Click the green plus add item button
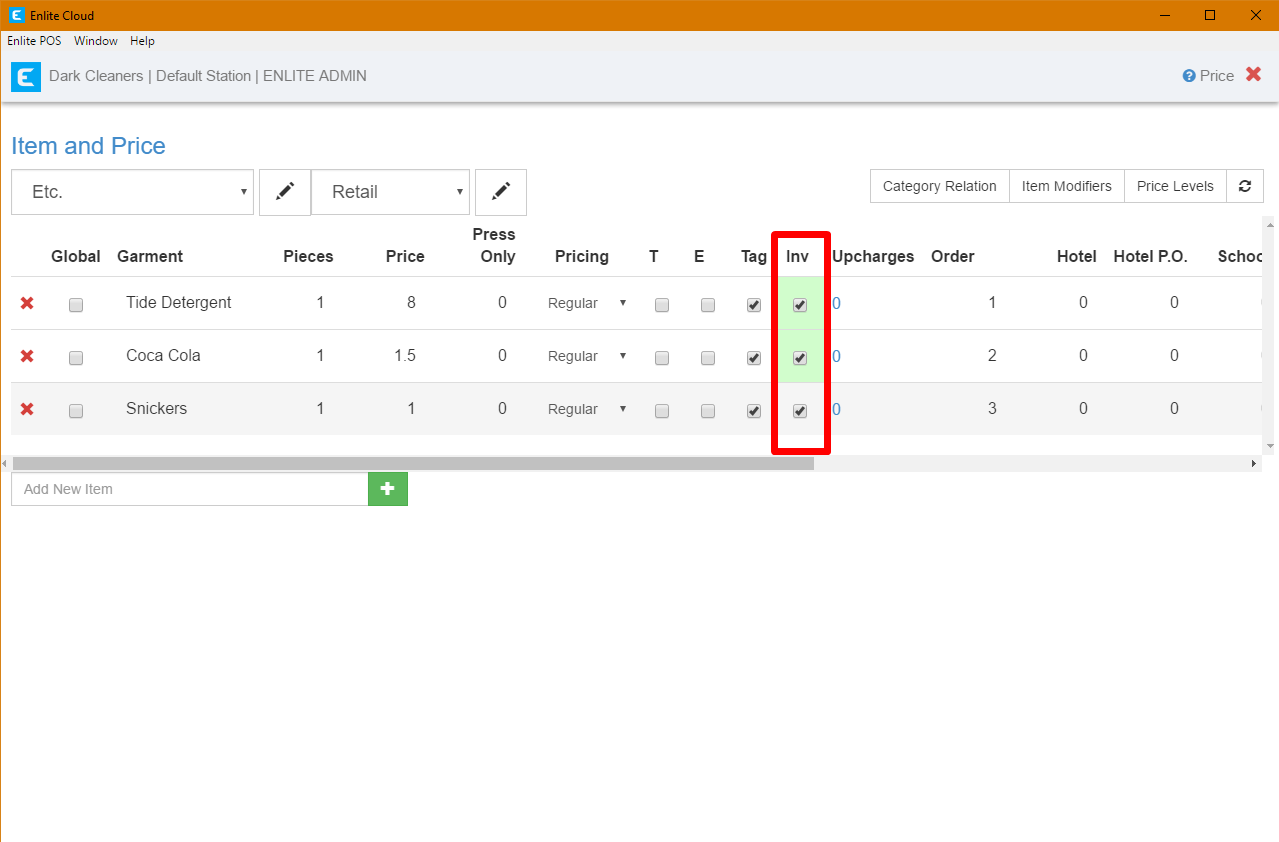Screen dimensions: 1279x842 388,489
